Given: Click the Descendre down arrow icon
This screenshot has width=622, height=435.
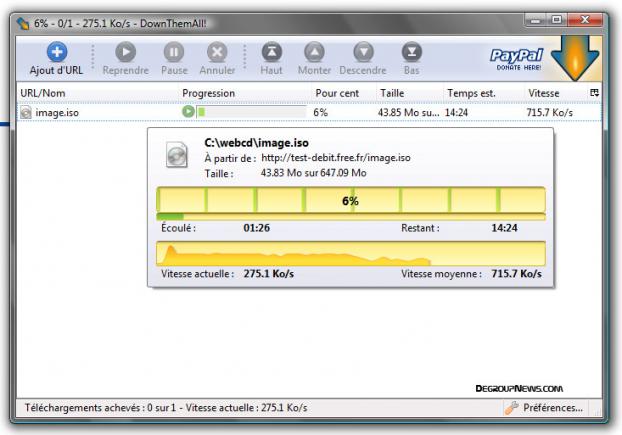Looking at the screenshot, I should point(362,51).
